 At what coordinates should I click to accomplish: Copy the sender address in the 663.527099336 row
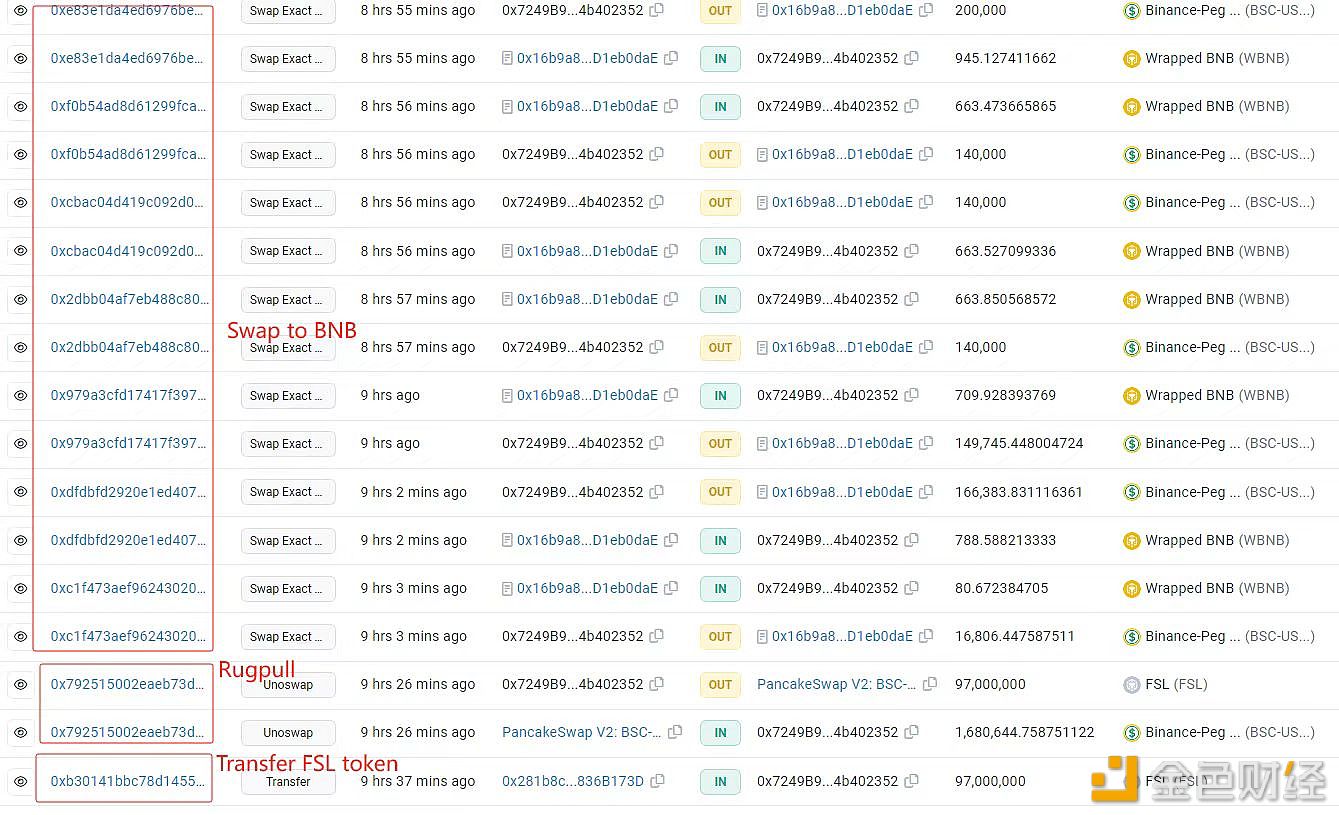point(671,251)
